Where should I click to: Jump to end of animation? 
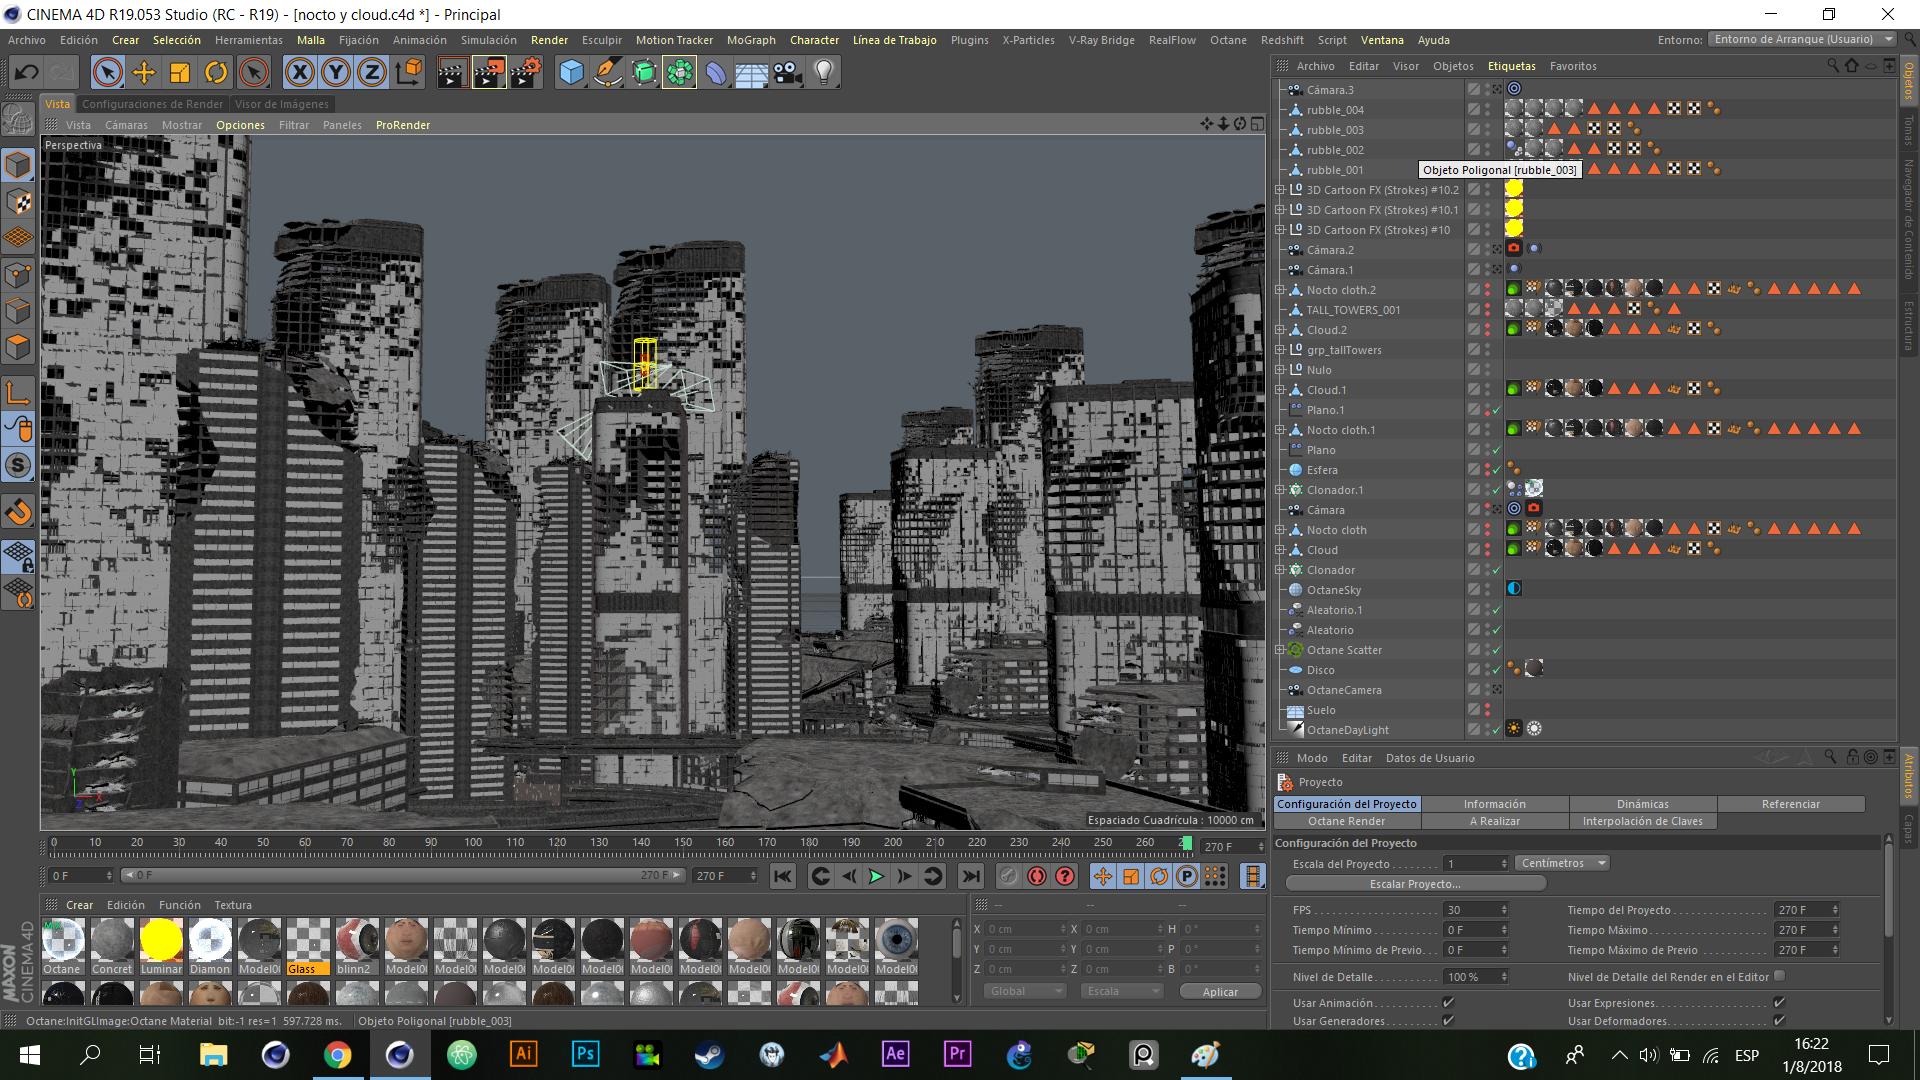[x=970, y=877]
